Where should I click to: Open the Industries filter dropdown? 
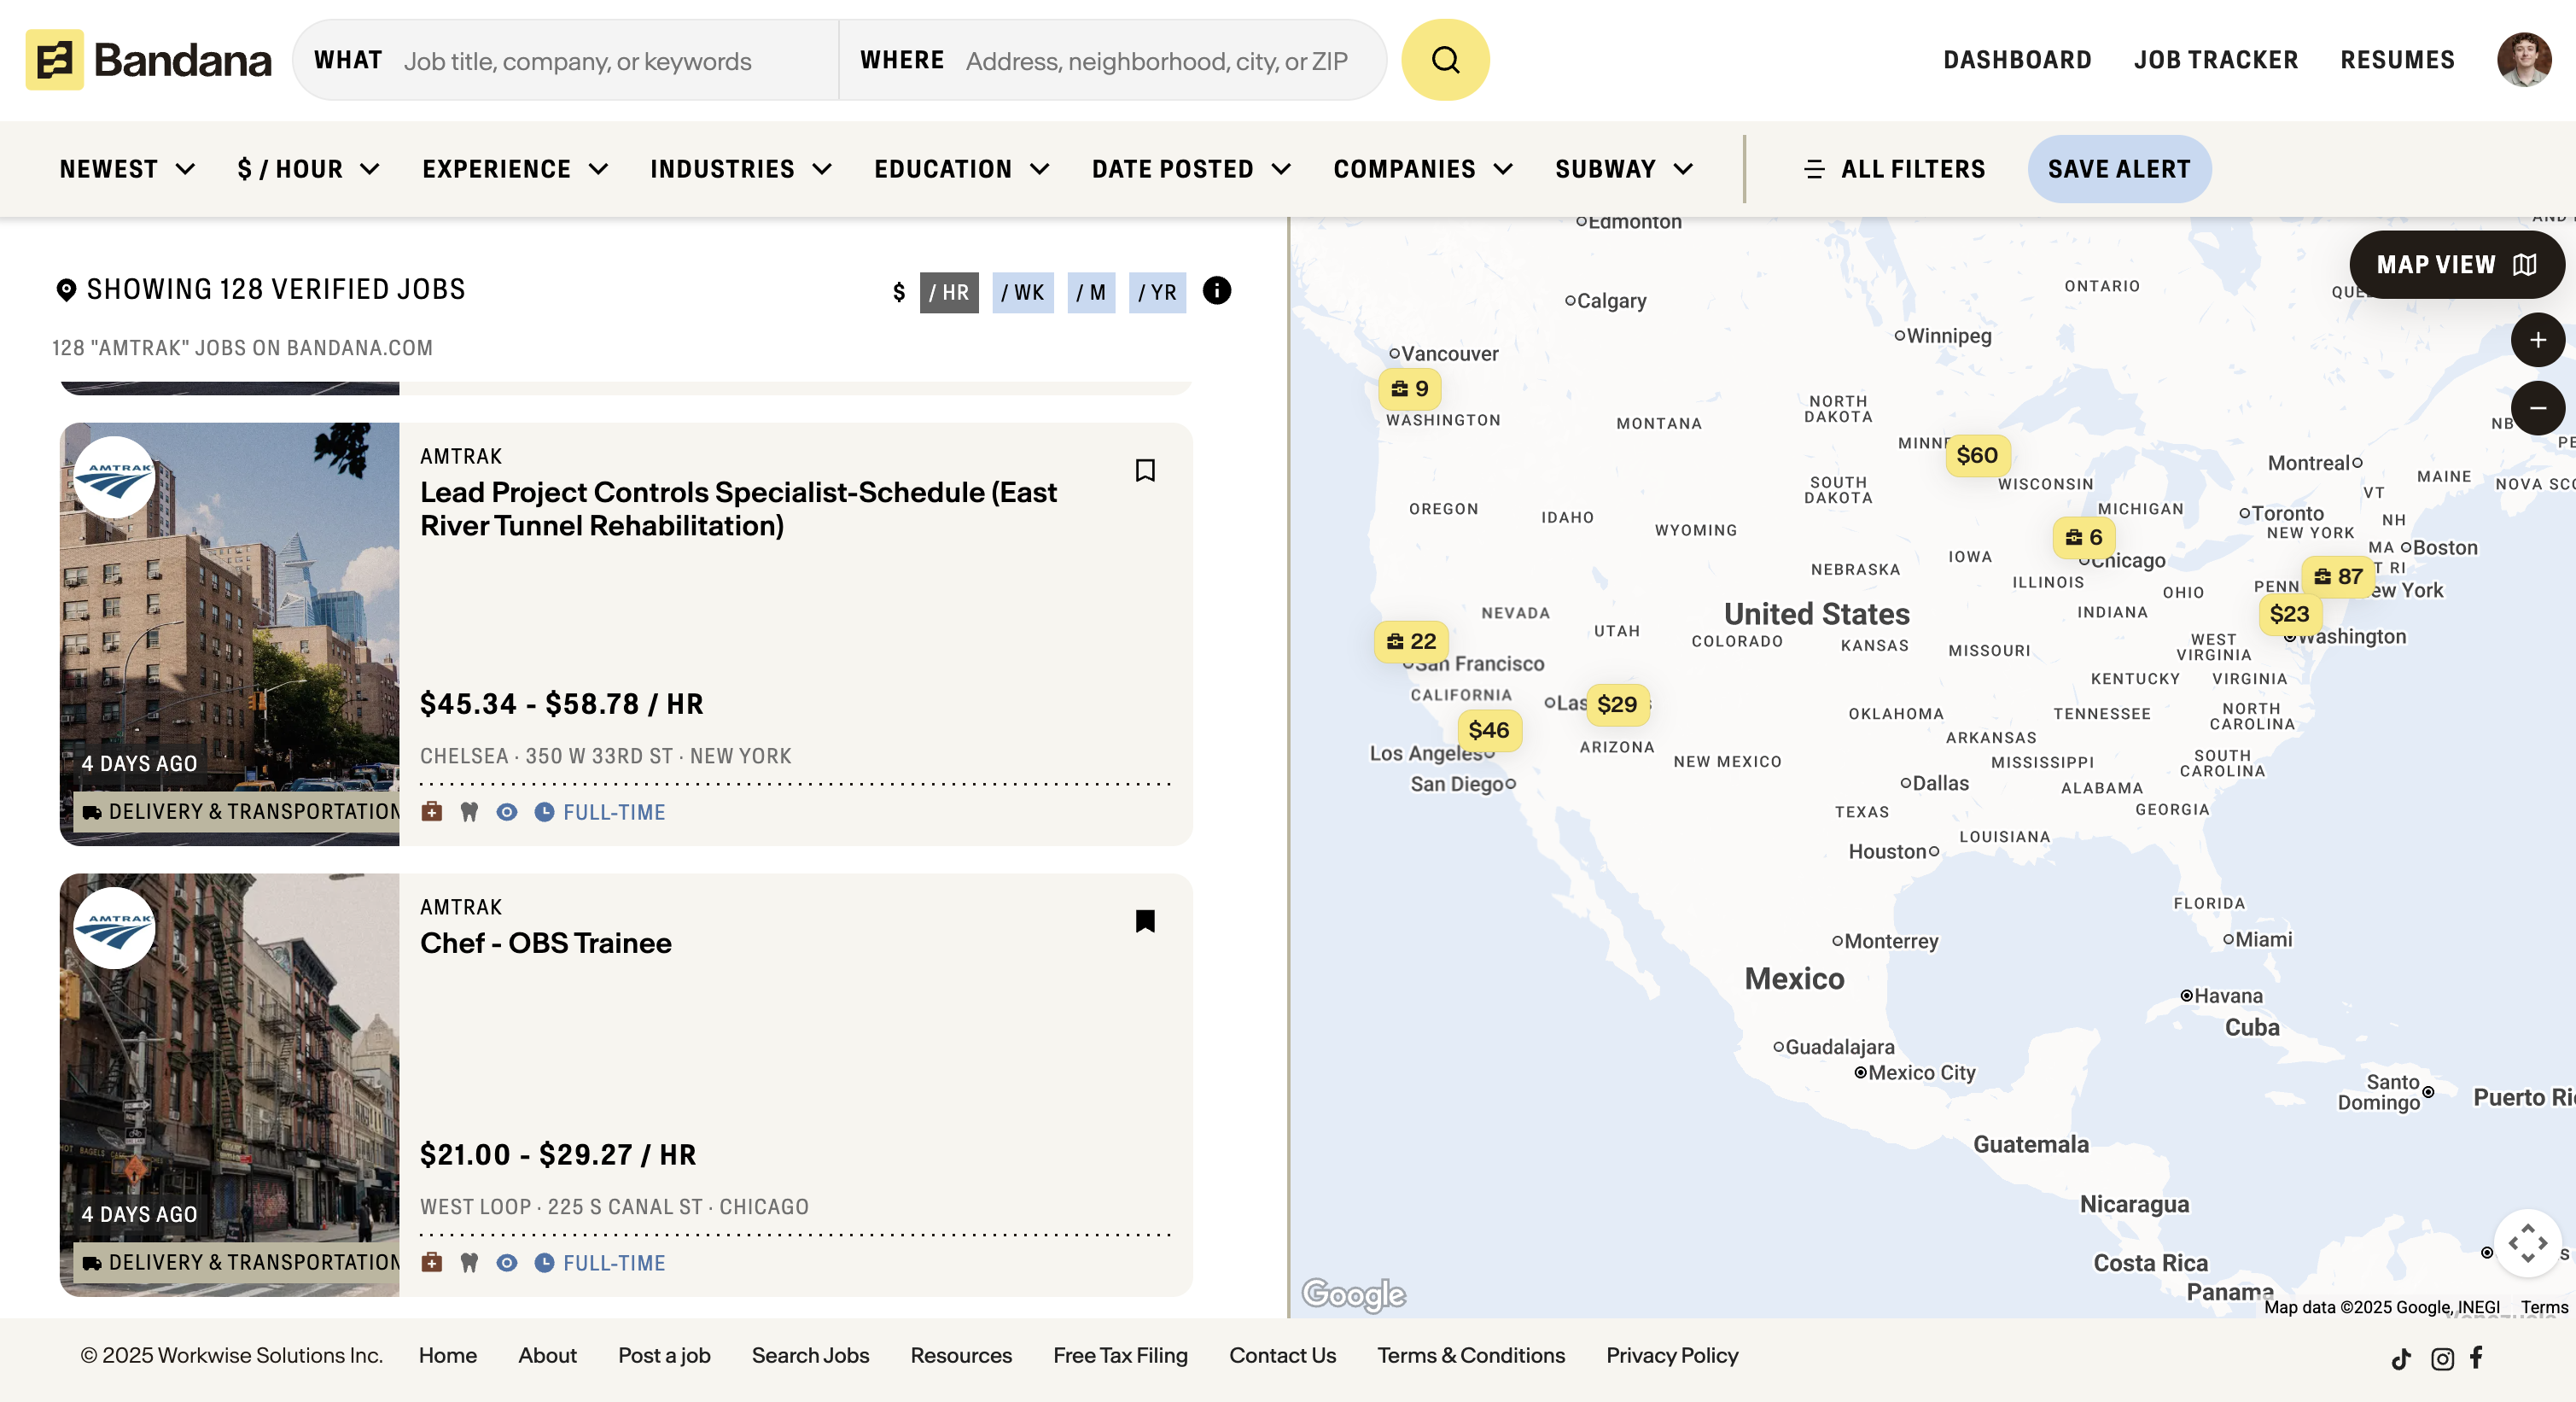pos(740,169)
